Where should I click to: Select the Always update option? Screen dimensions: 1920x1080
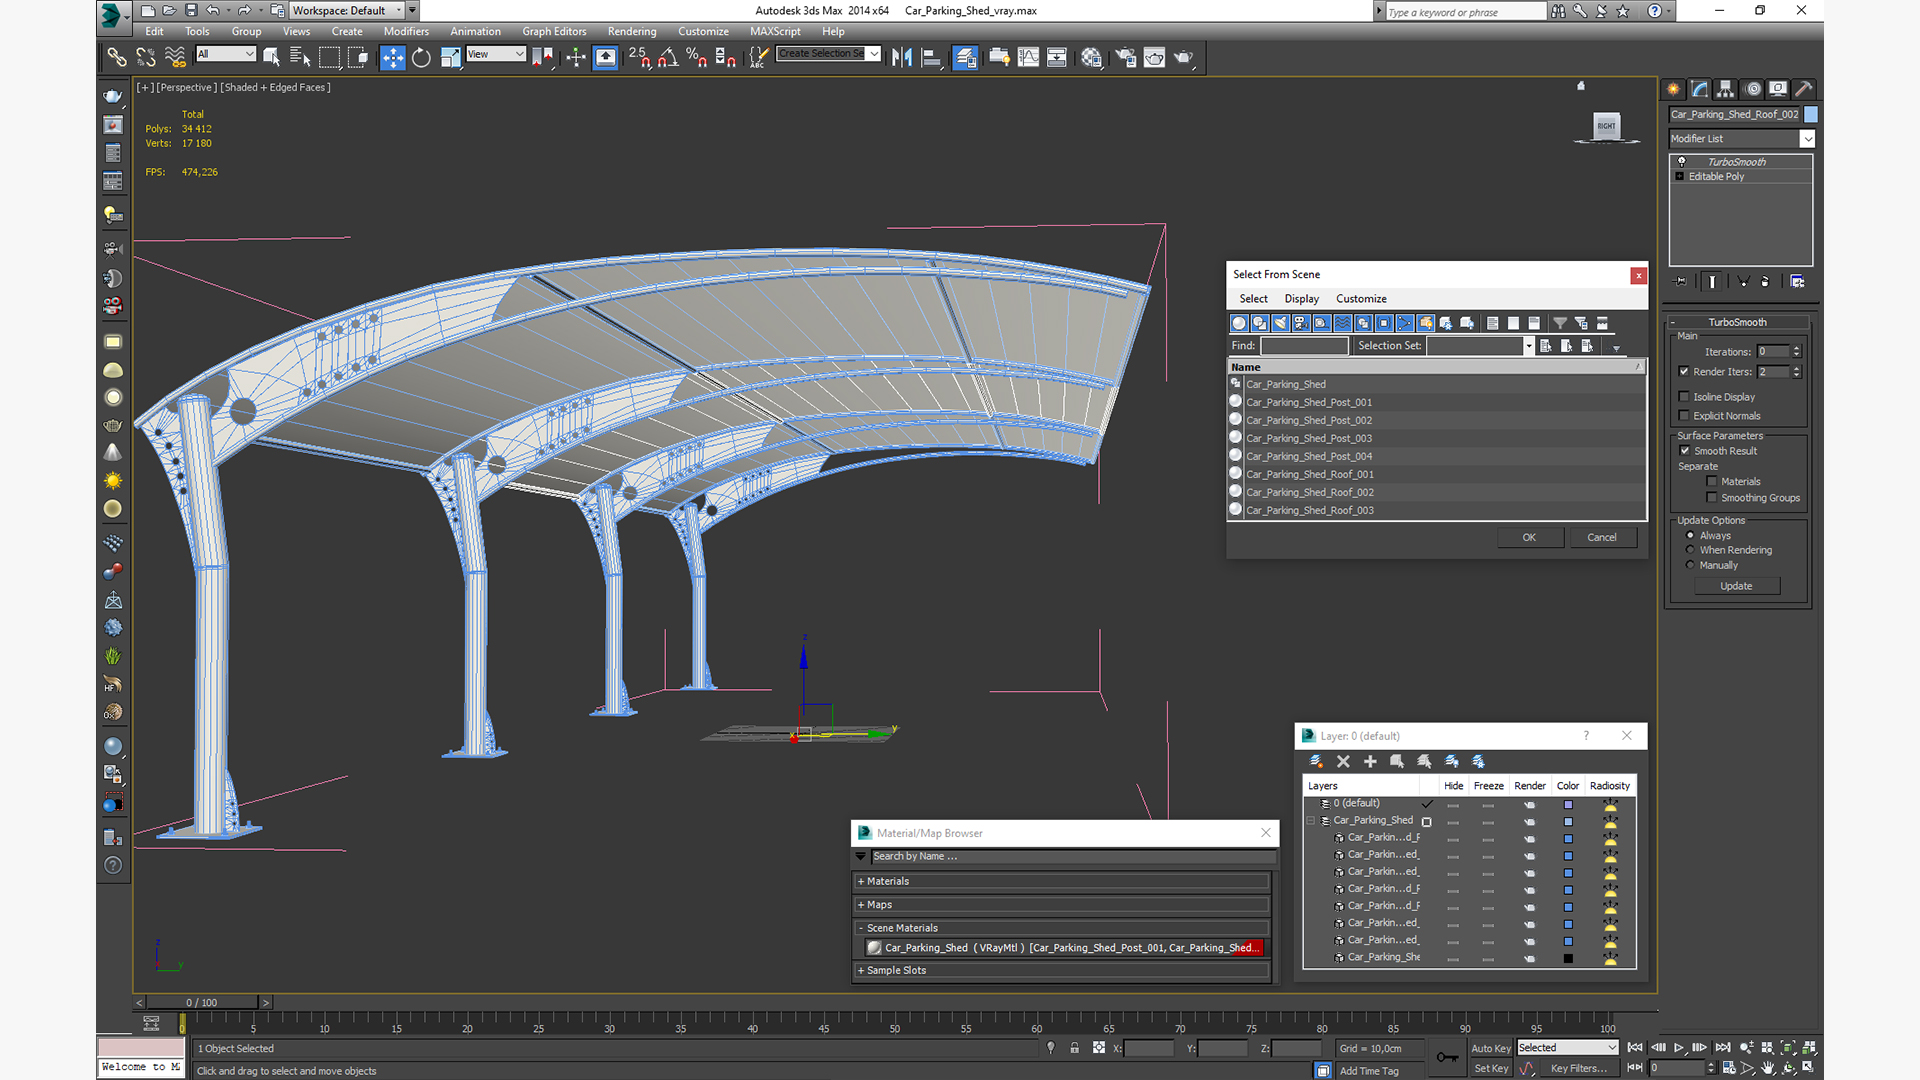coord(1691,536)
